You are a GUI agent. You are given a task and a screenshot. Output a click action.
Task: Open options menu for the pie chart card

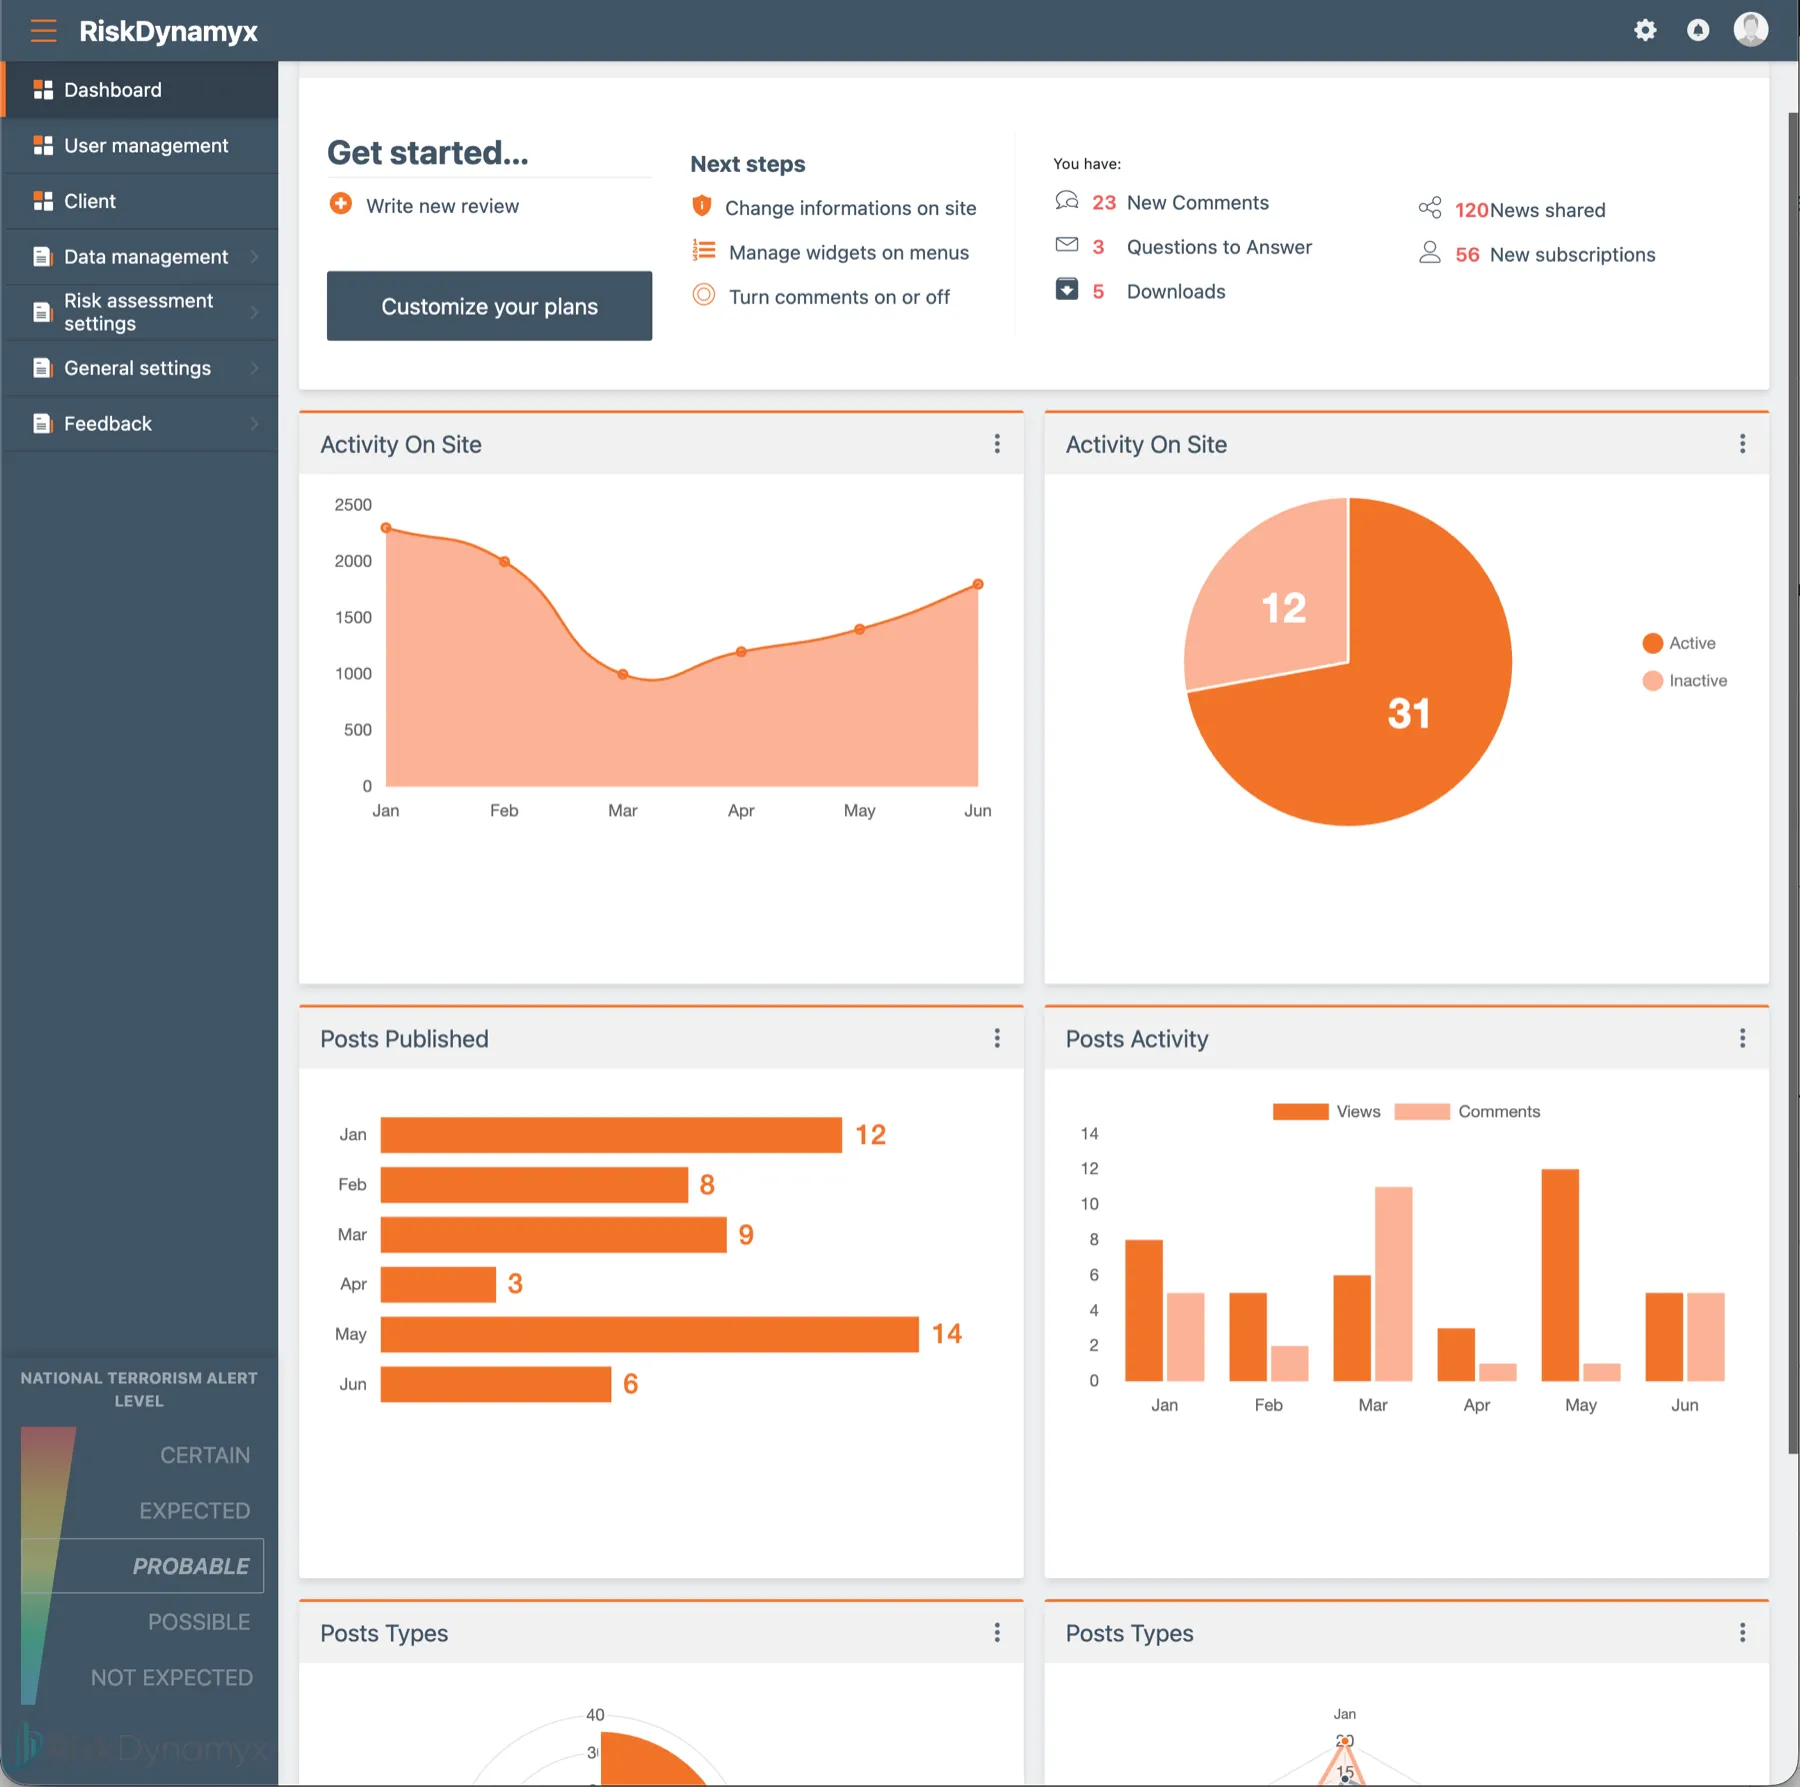pos(1743,444)
